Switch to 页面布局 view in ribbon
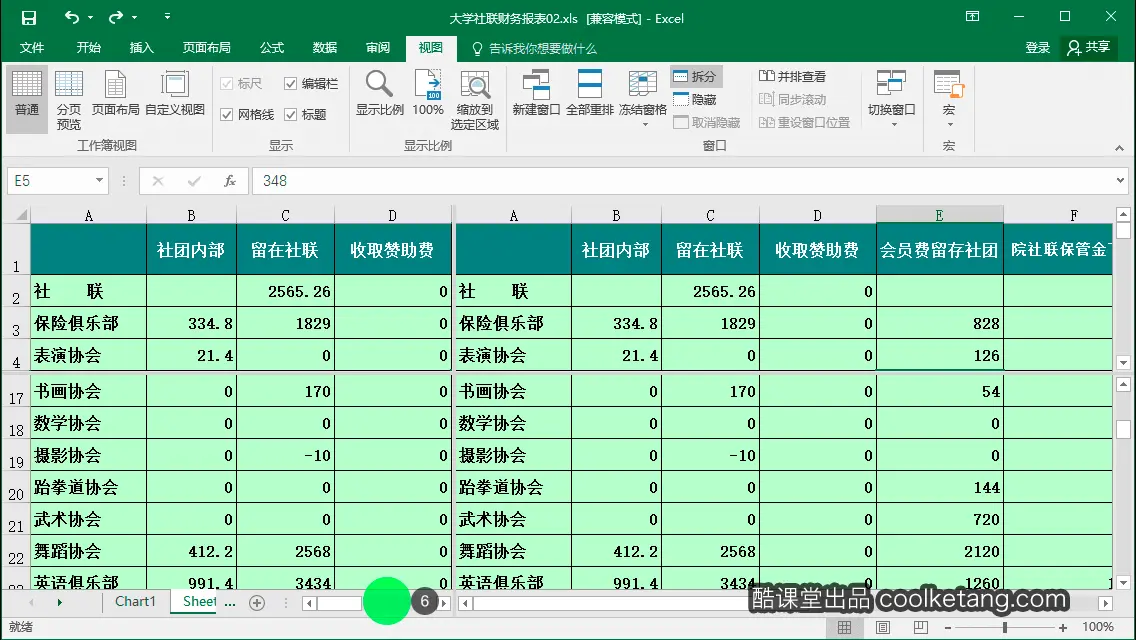Viewport: 1136px width, 640px height. [115, 93]
